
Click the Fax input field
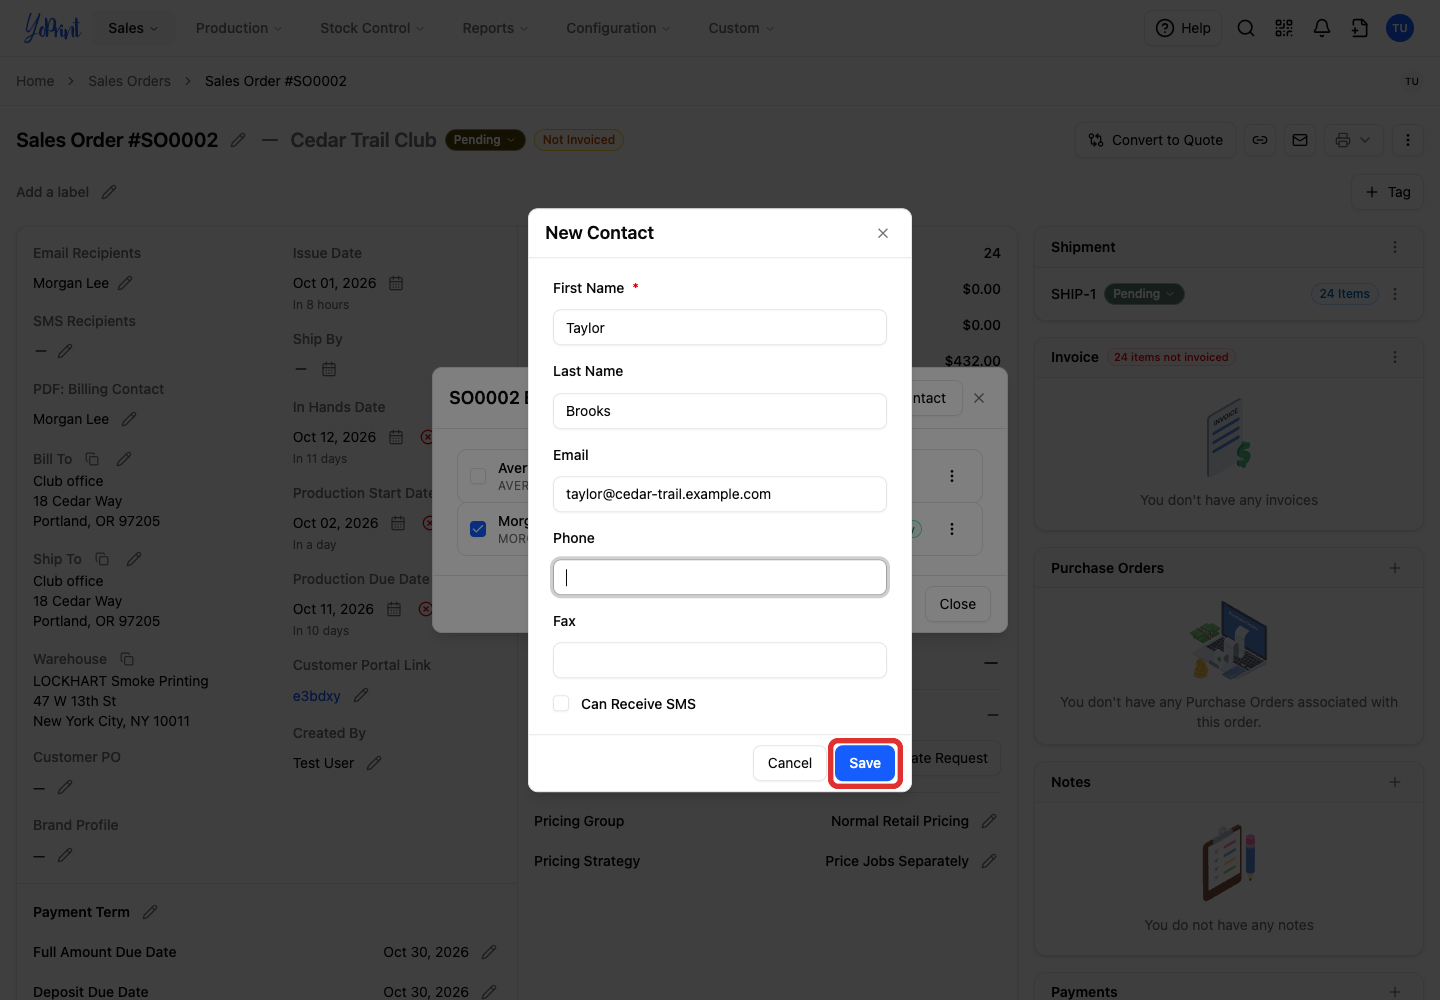[x=720, y=660]
